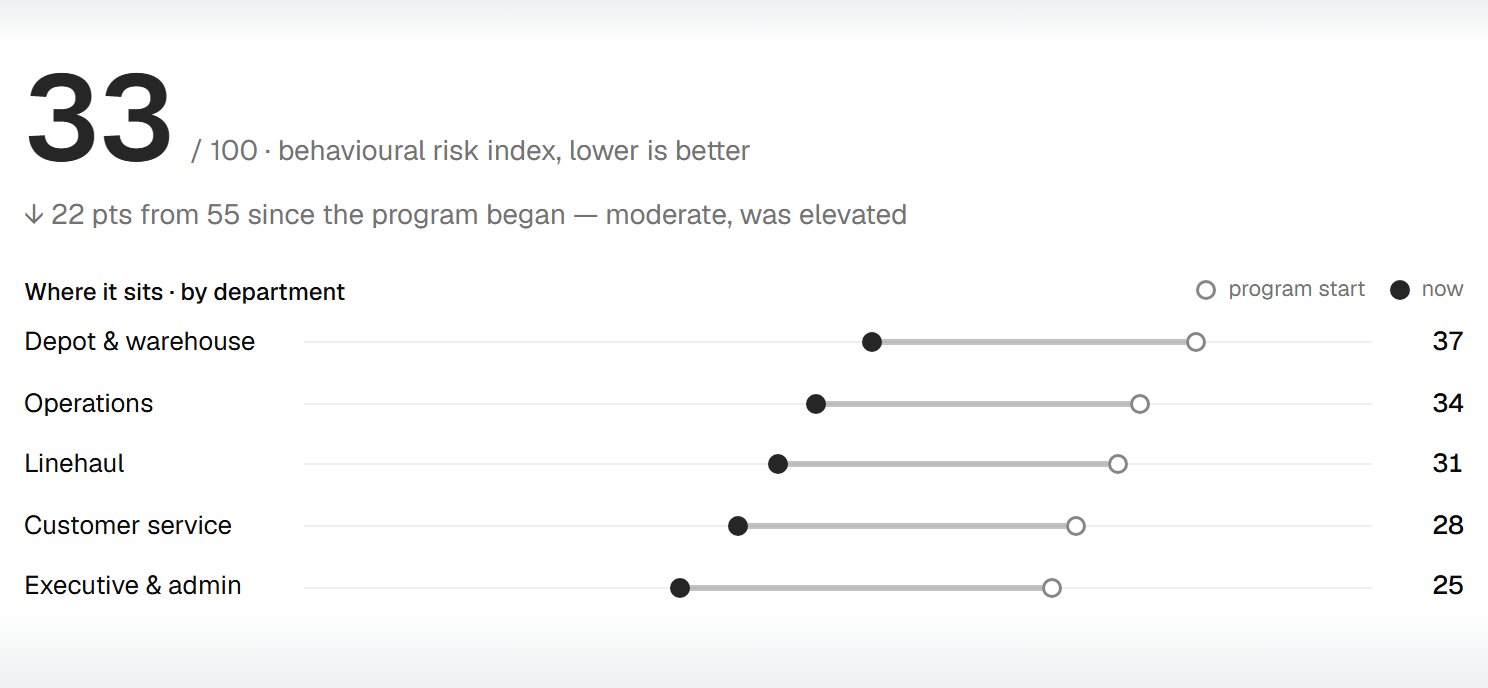Toggle the 'now' legend marker
Image resolution: width=1488 pixels, height=688 pixels.
click(1401, 290)
